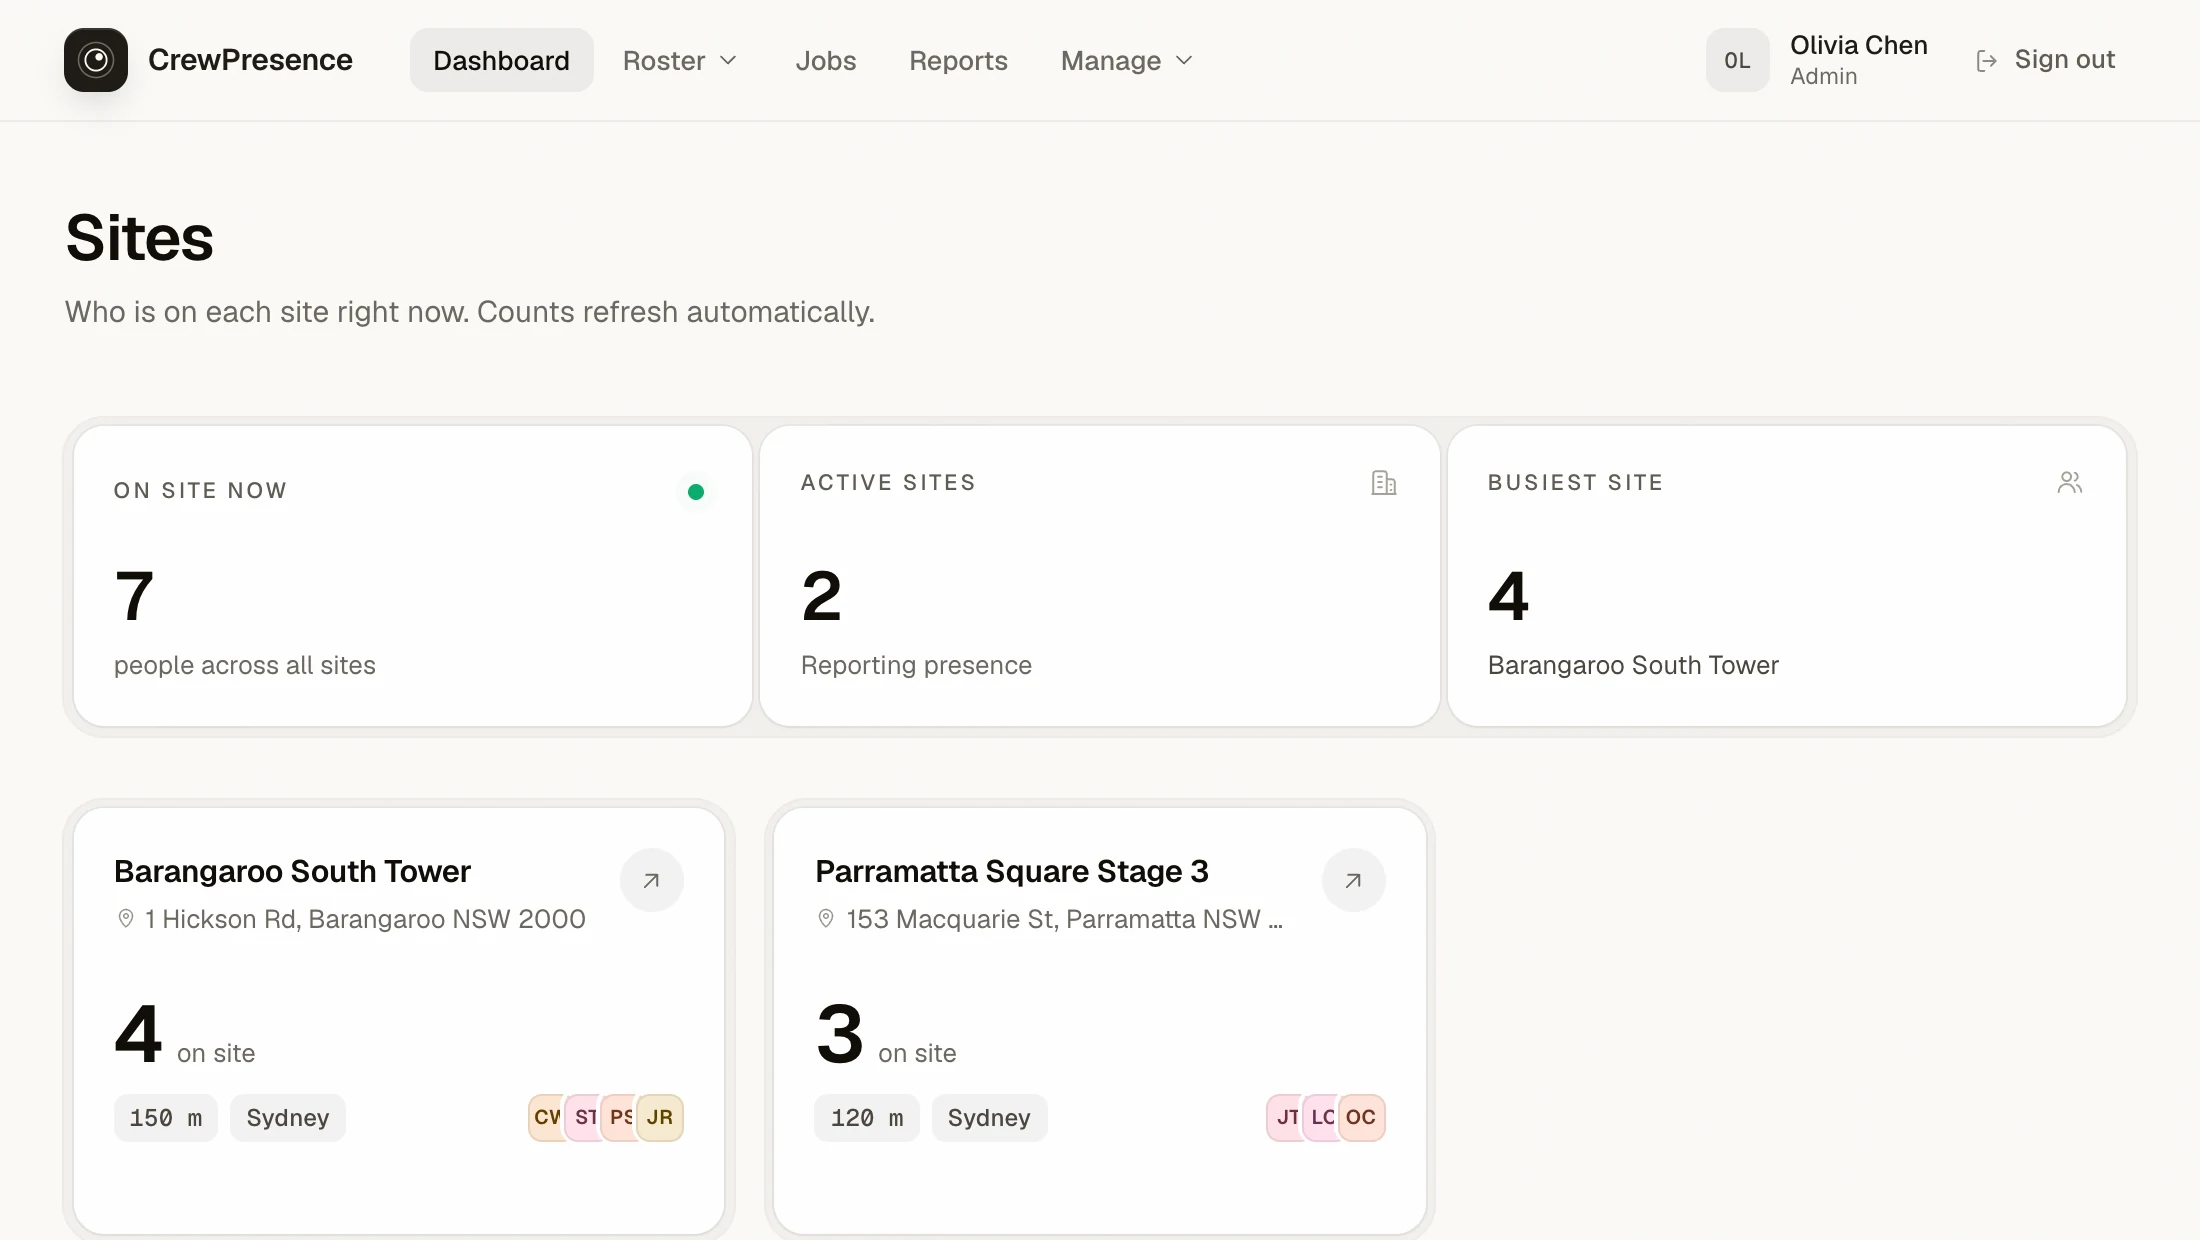Click the OL user avatar

pyautogui.click(x=1737, y=60)
